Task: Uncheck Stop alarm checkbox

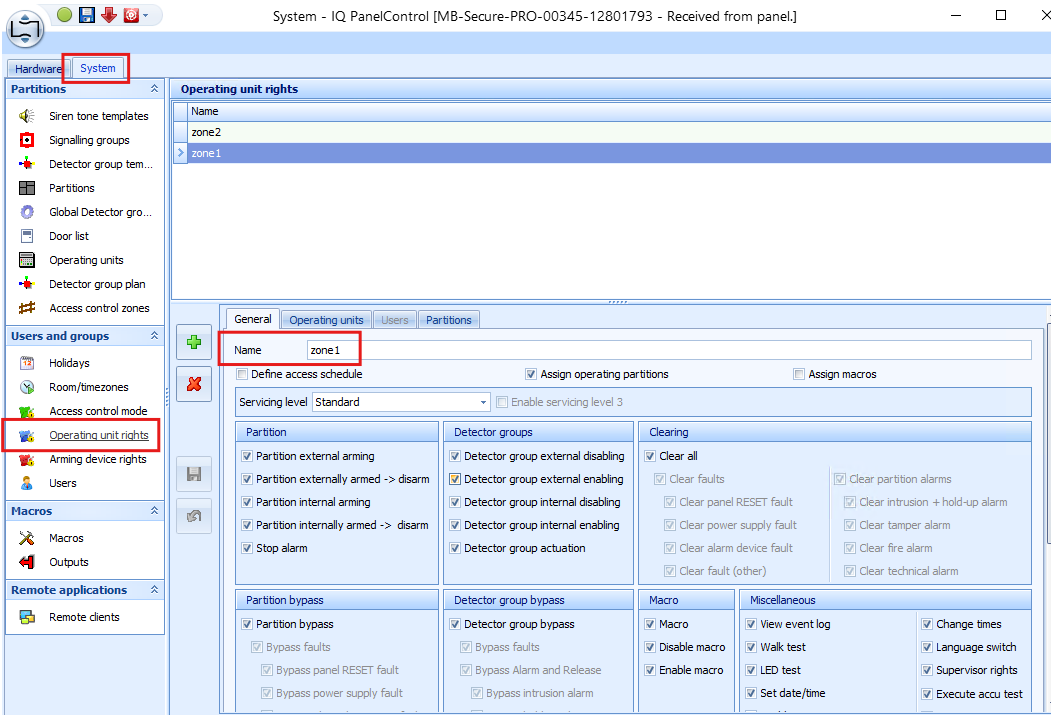Action: pos(247,548)
